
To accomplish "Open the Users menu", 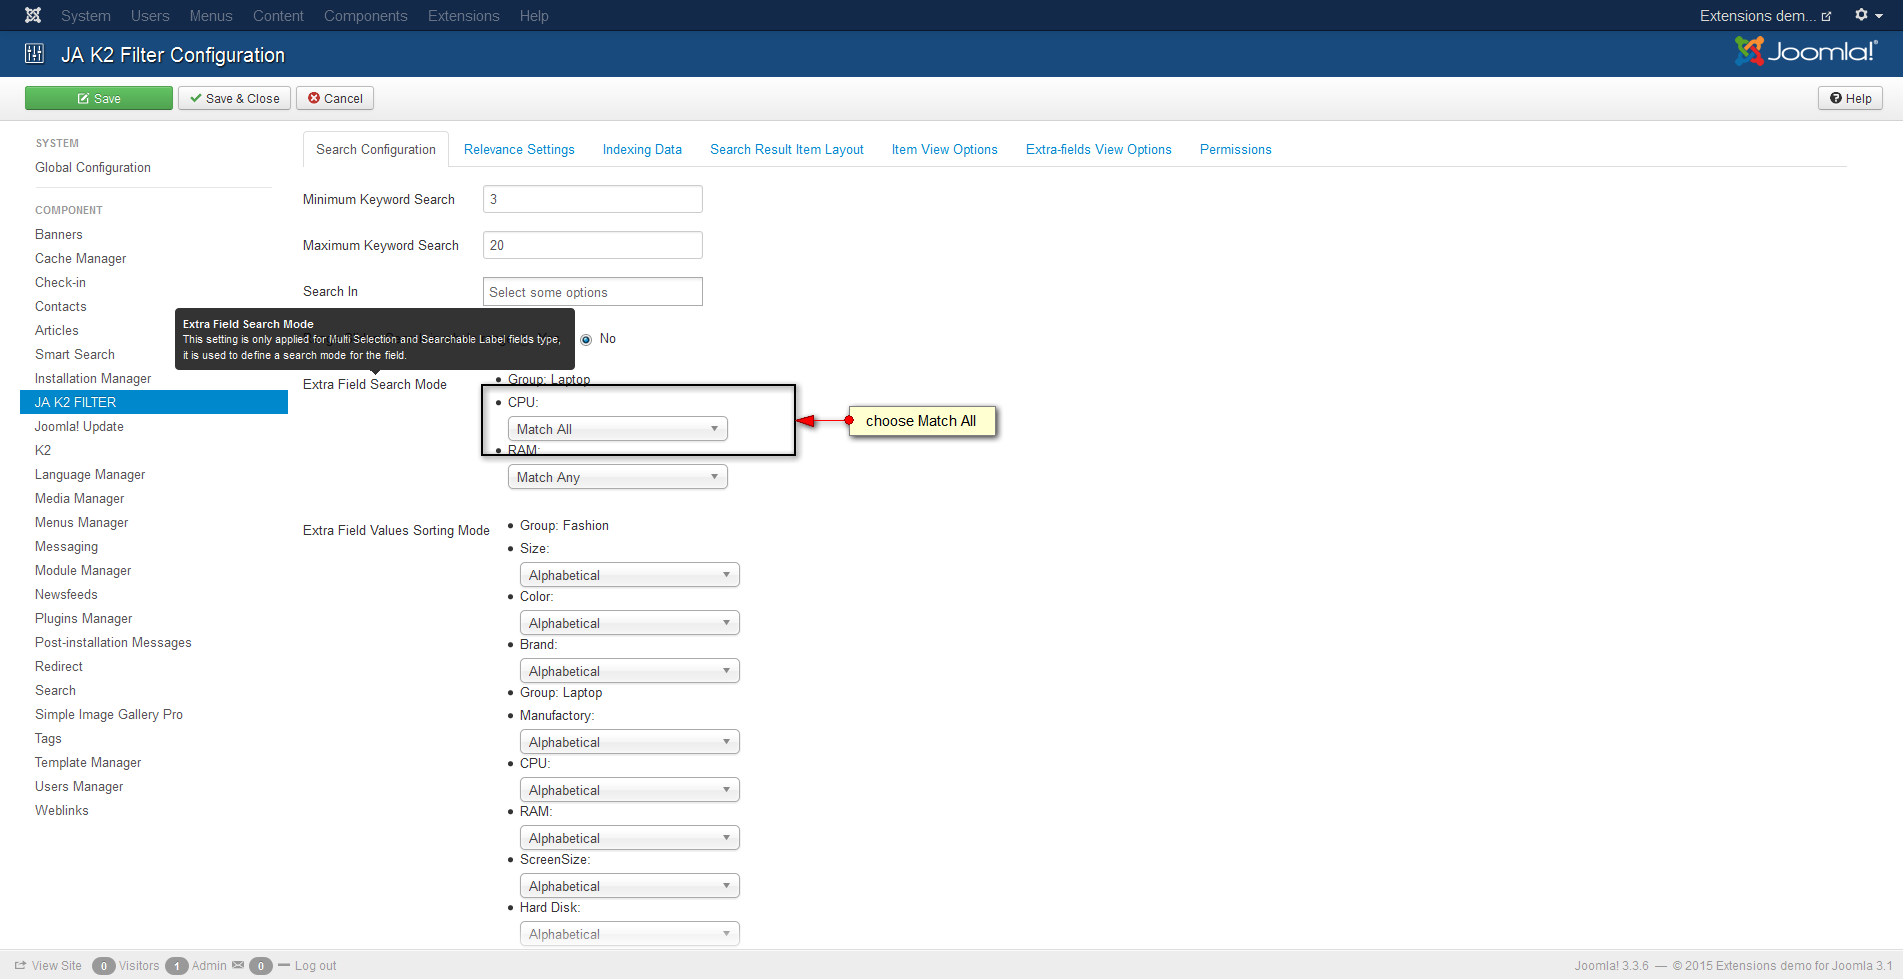I will pyautogui.click(x=150, y=16).
